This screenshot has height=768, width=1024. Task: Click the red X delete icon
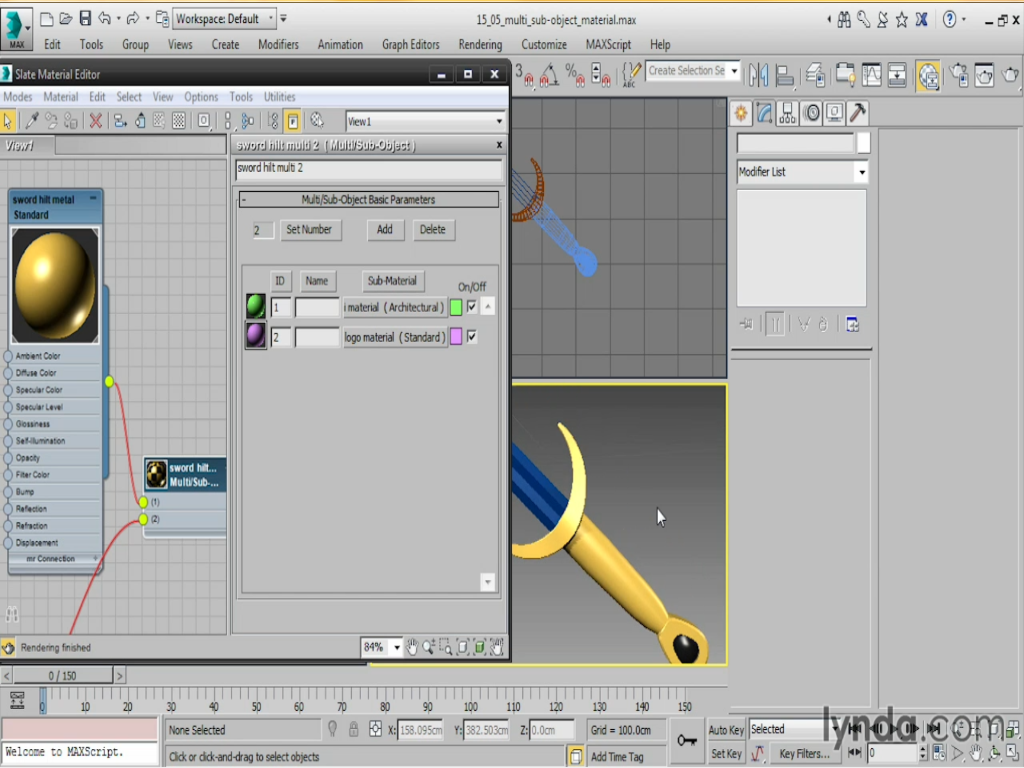coord(96,121)
